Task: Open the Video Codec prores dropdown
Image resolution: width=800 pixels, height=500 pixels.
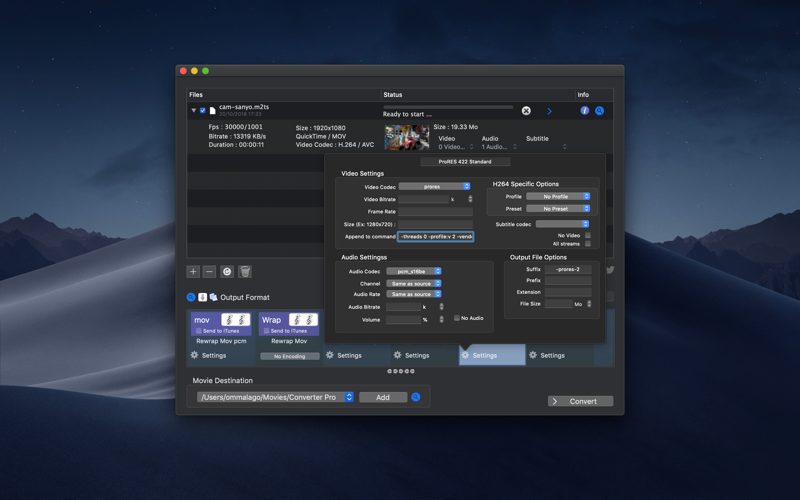Action: pos(434,187)
